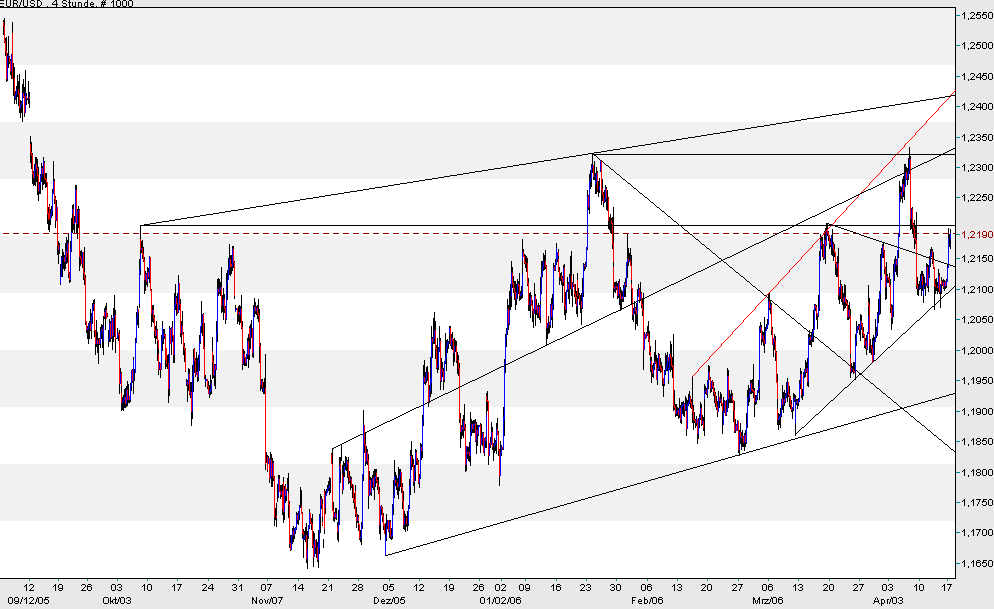
Task: Select the dashed horizontal line at 1.2190
Action: 400,232
